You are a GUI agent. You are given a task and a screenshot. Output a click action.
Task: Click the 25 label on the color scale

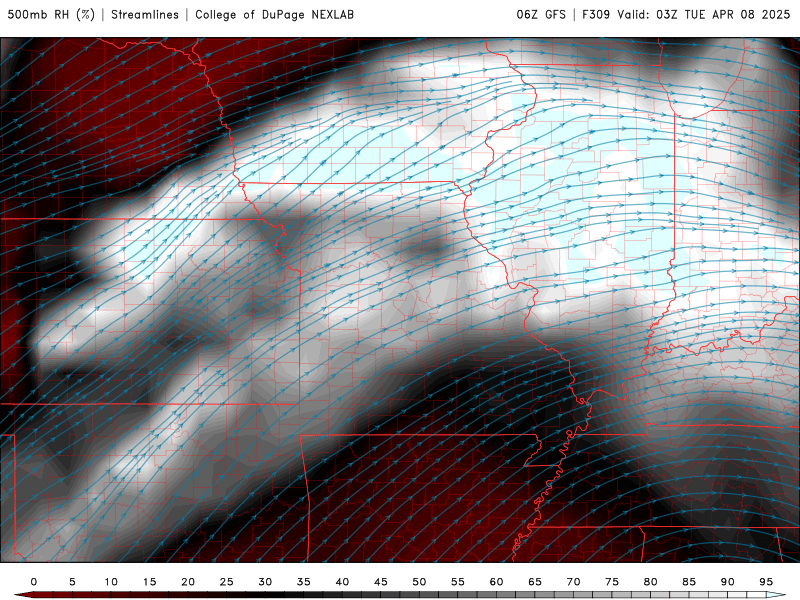(227, 582)
